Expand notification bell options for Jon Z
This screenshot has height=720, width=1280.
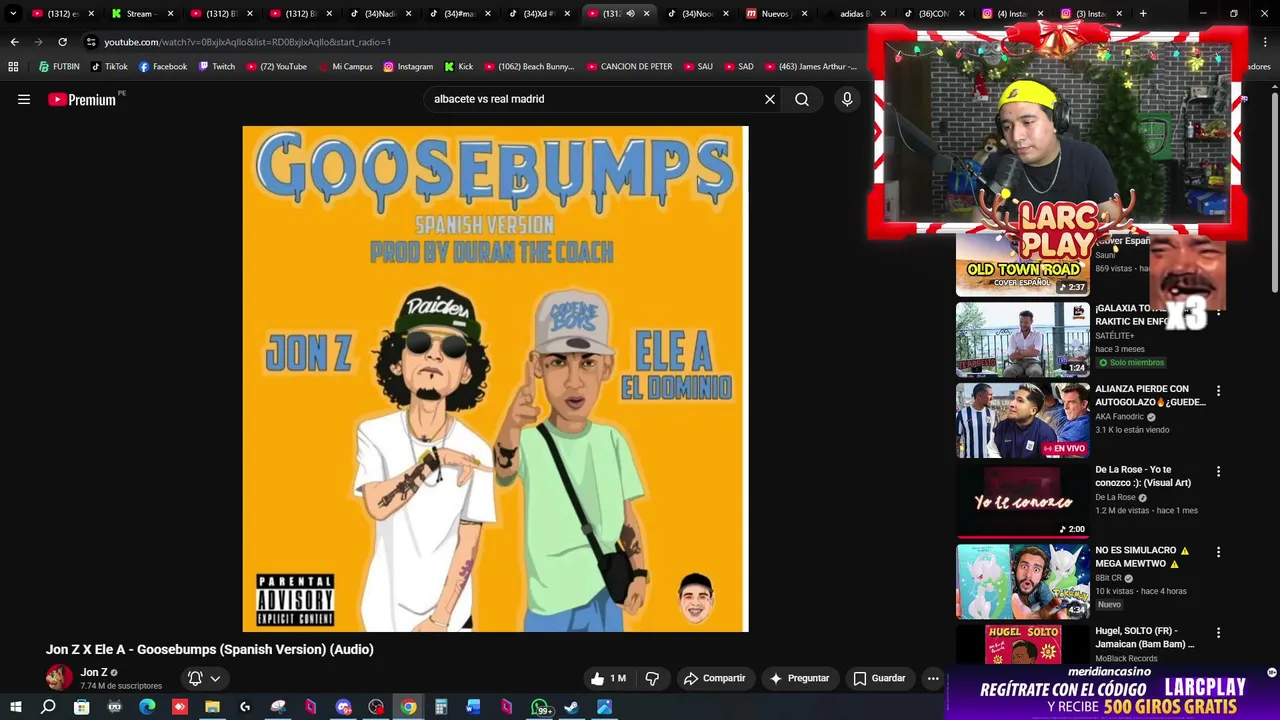[x=215, y=678]
